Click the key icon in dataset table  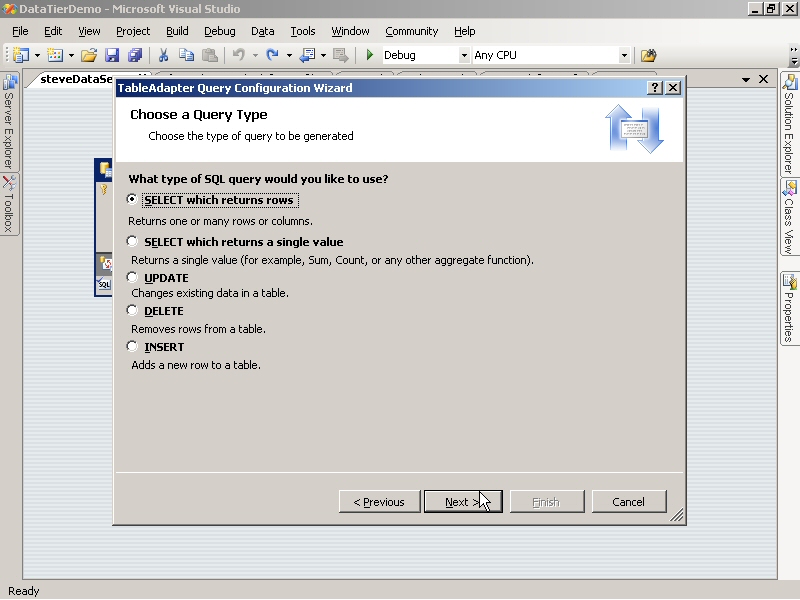pos(104,189)
